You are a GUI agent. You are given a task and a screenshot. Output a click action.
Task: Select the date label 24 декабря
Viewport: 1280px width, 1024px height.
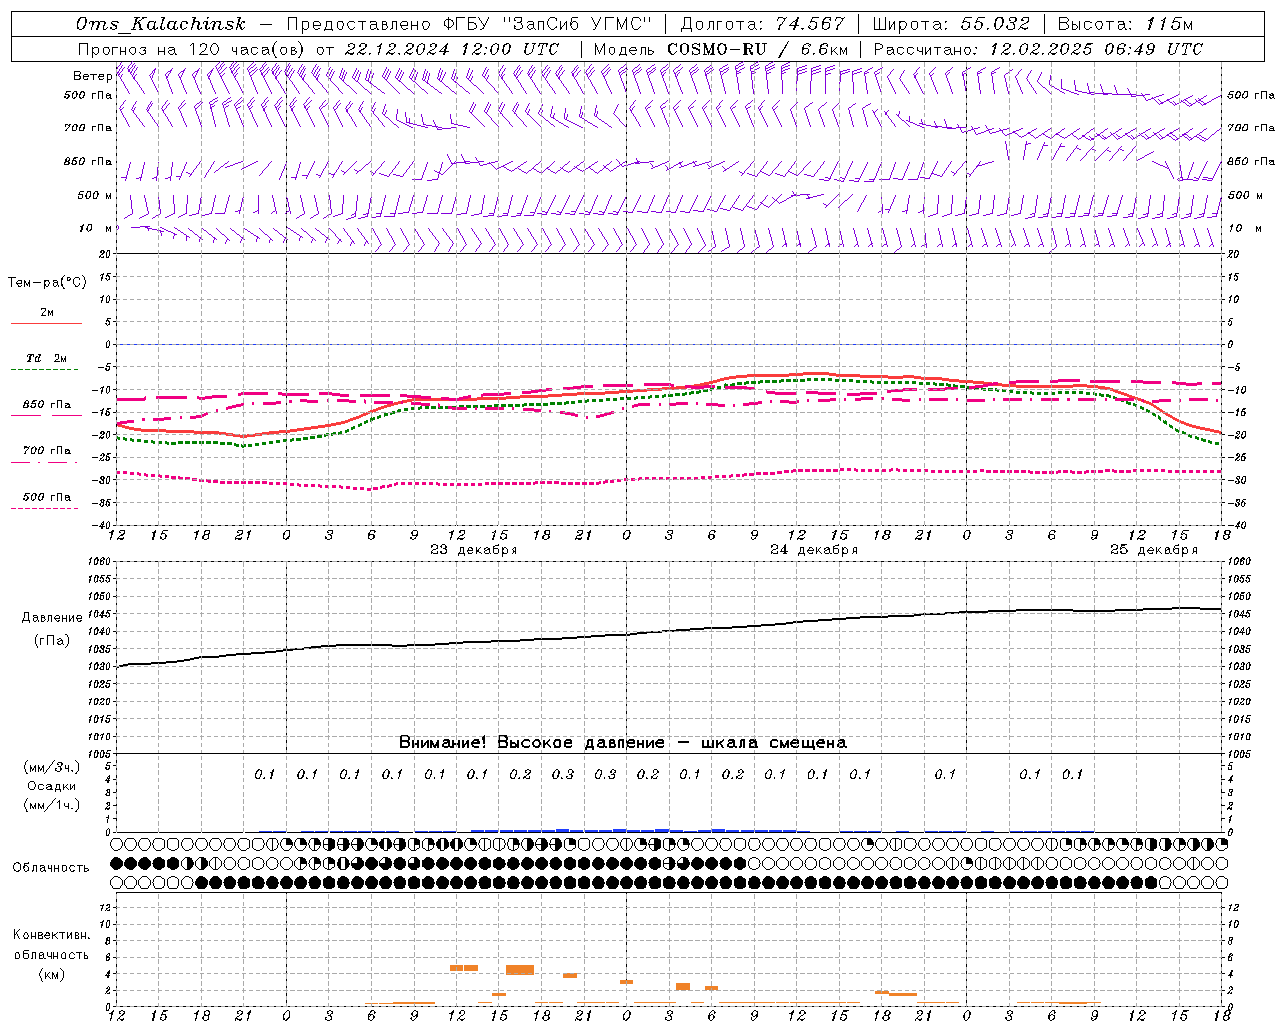pos(813,550)
